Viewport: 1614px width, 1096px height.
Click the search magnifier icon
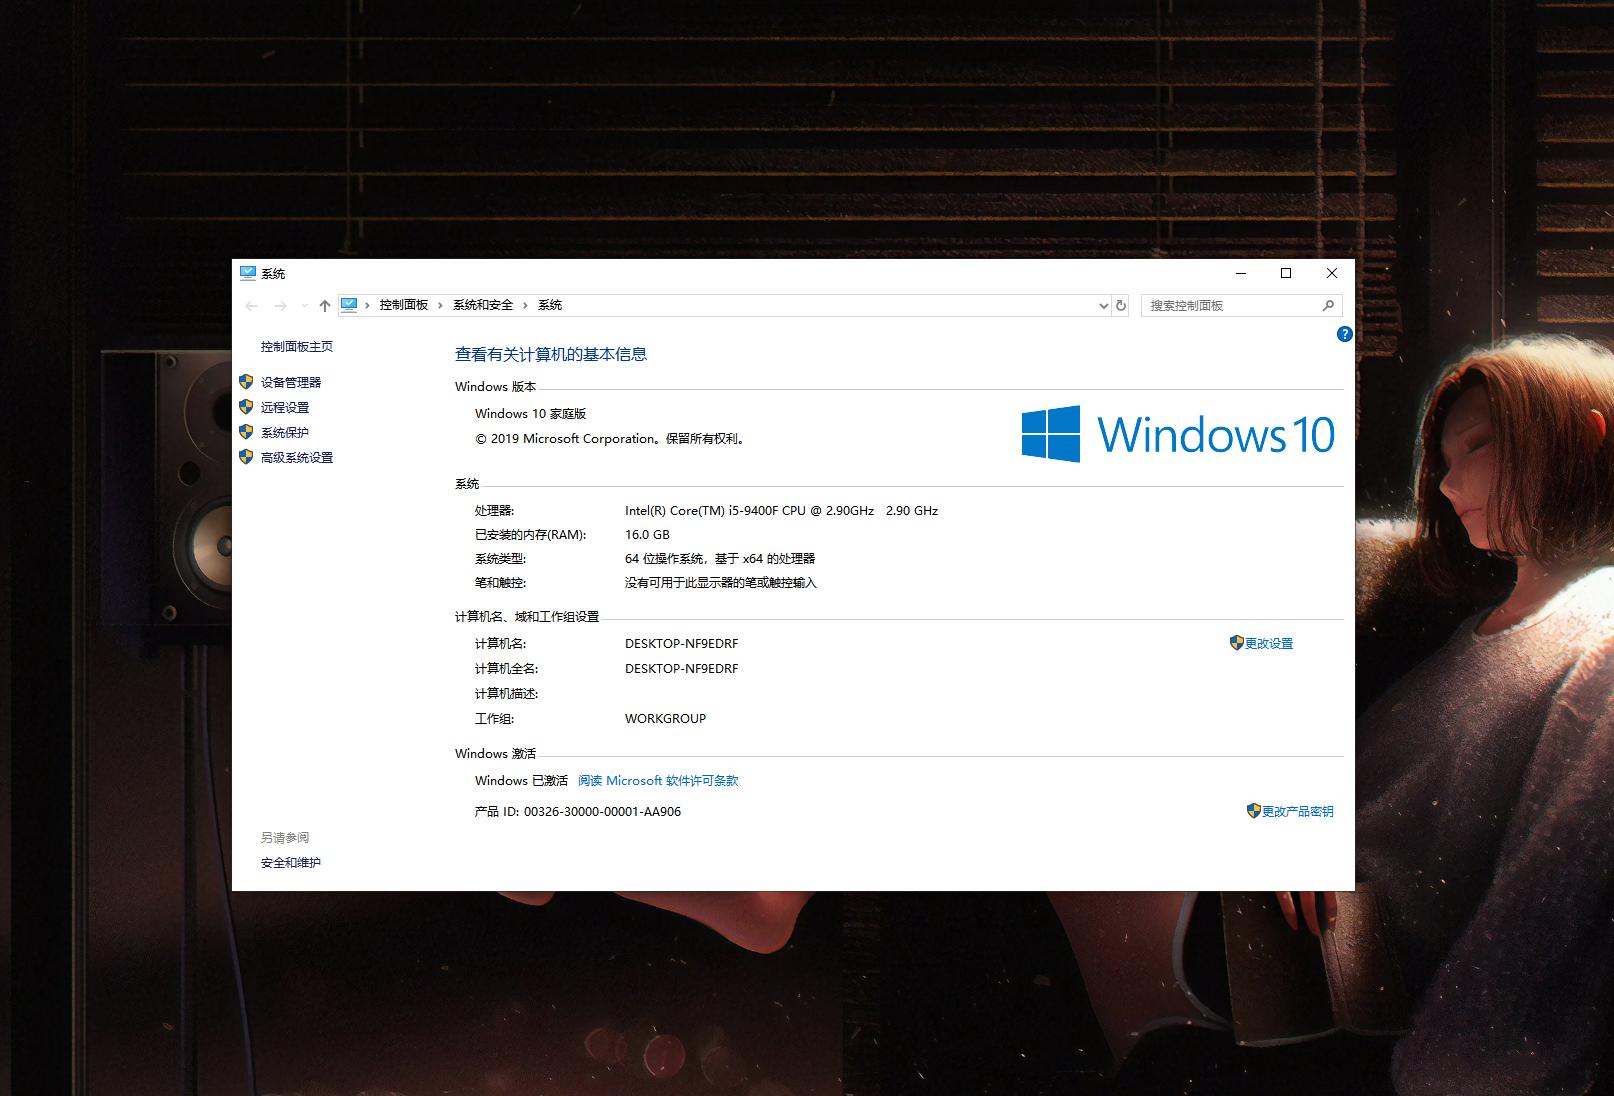coord(1328,306)
